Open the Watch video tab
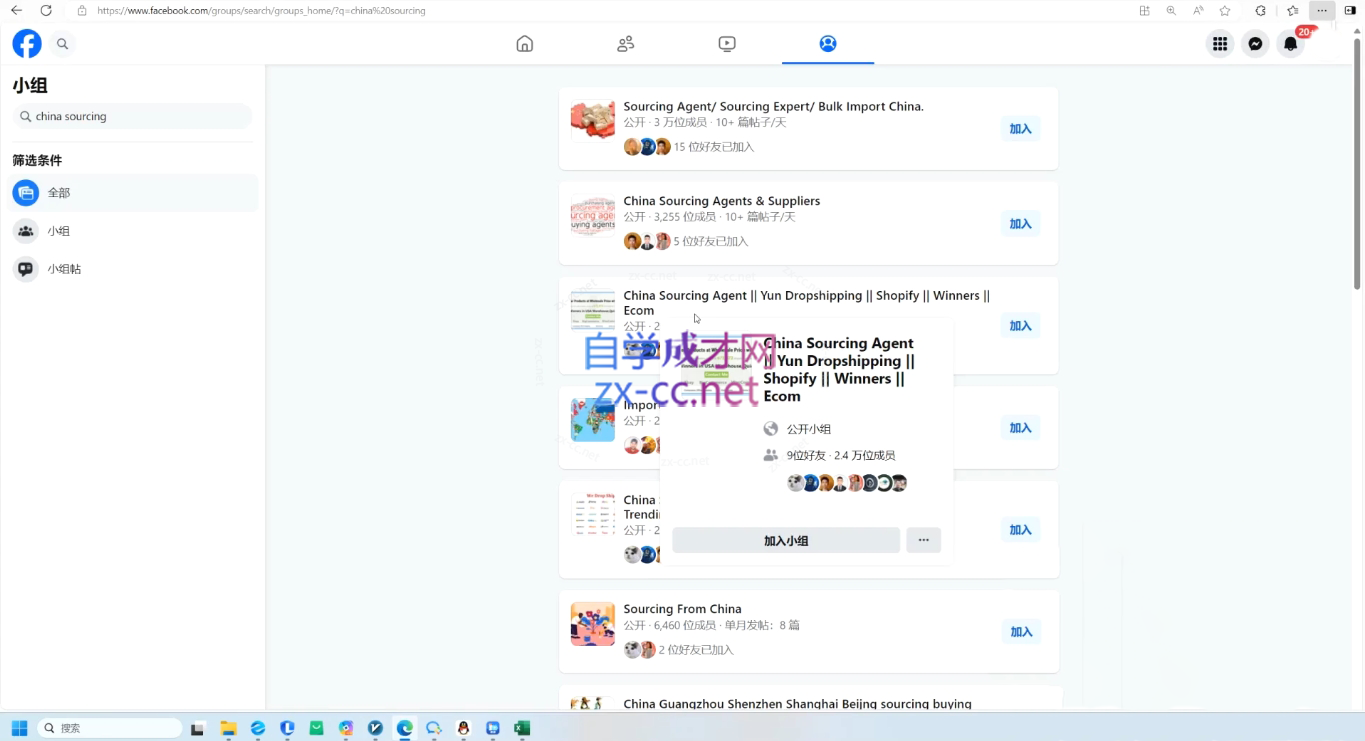Image resolution: width=1365 pixels, height=741 pixels. click(727, 44)
